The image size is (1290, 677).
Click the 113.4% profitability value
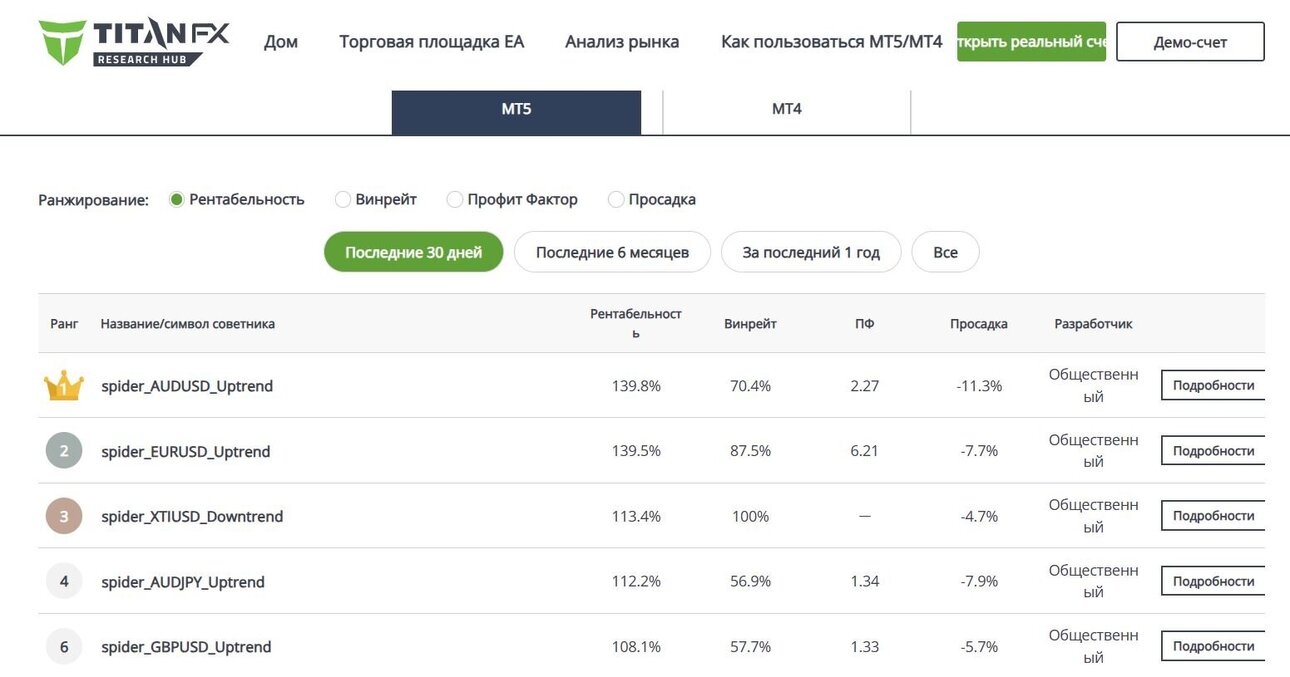coord(636,516)
